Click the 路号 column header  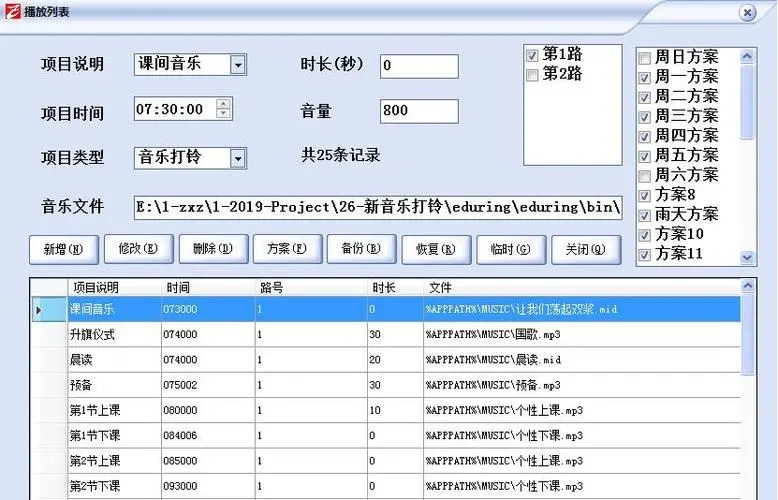[311, 288]
